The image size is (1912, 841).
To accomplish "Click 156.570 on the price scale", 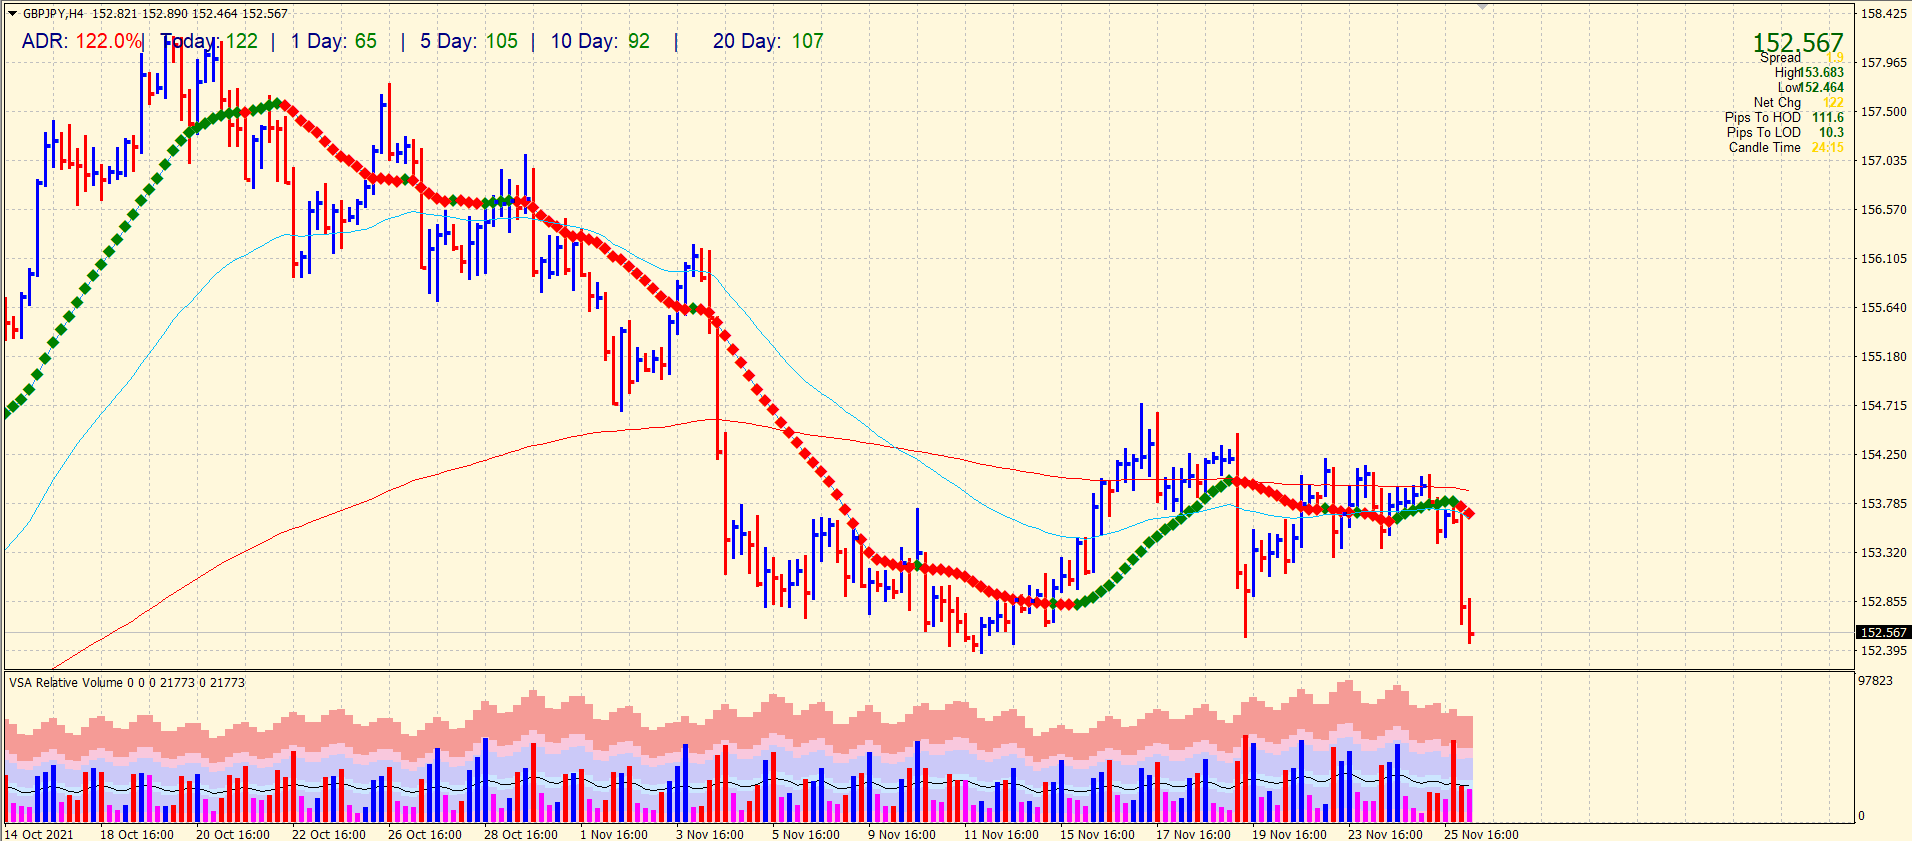I will click(1883, 210).
